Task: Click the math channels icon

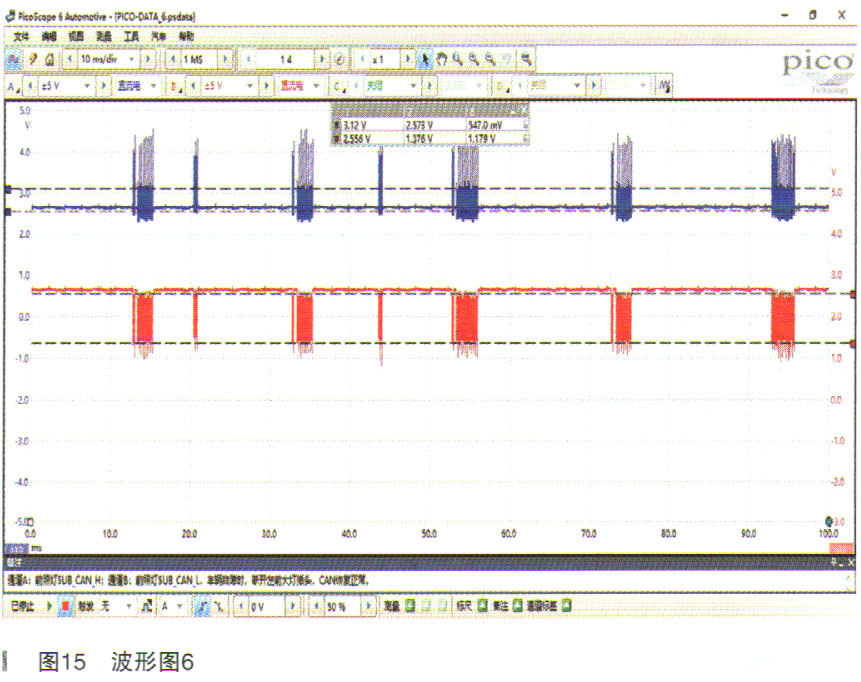Action: (664, 86)
